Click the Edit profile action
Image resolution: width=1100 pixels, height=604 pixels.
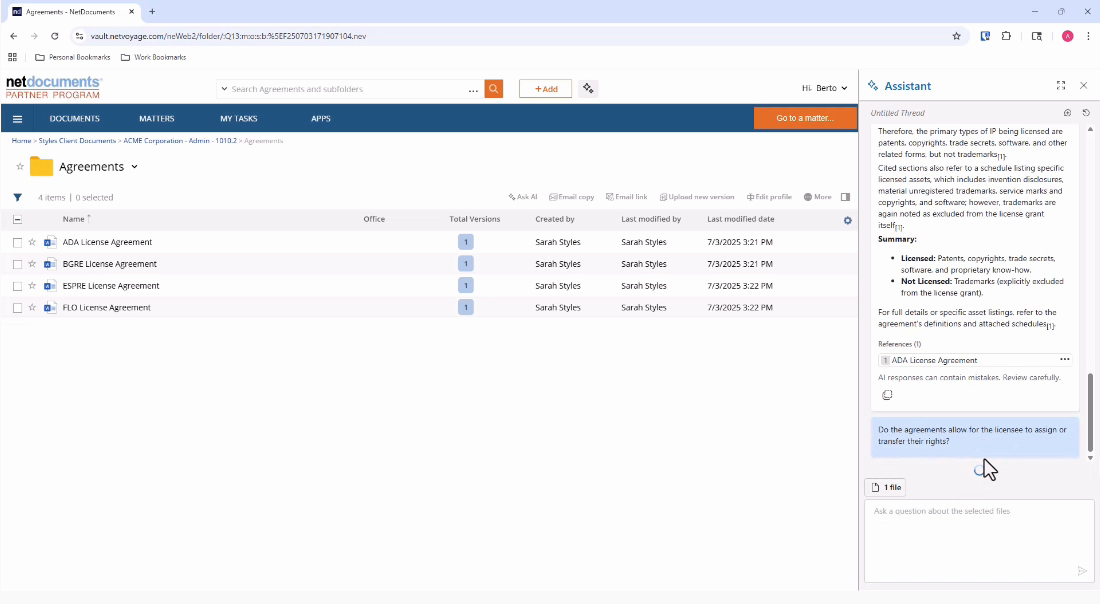click(x=769, y=197)
